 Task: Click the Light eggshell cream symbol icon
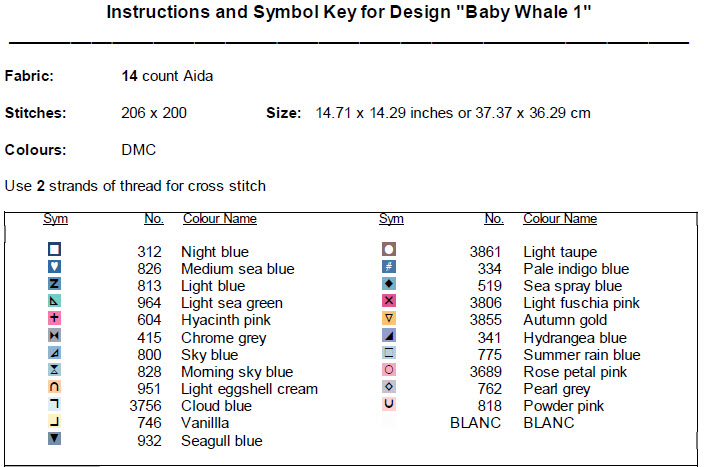coord(55,388)
